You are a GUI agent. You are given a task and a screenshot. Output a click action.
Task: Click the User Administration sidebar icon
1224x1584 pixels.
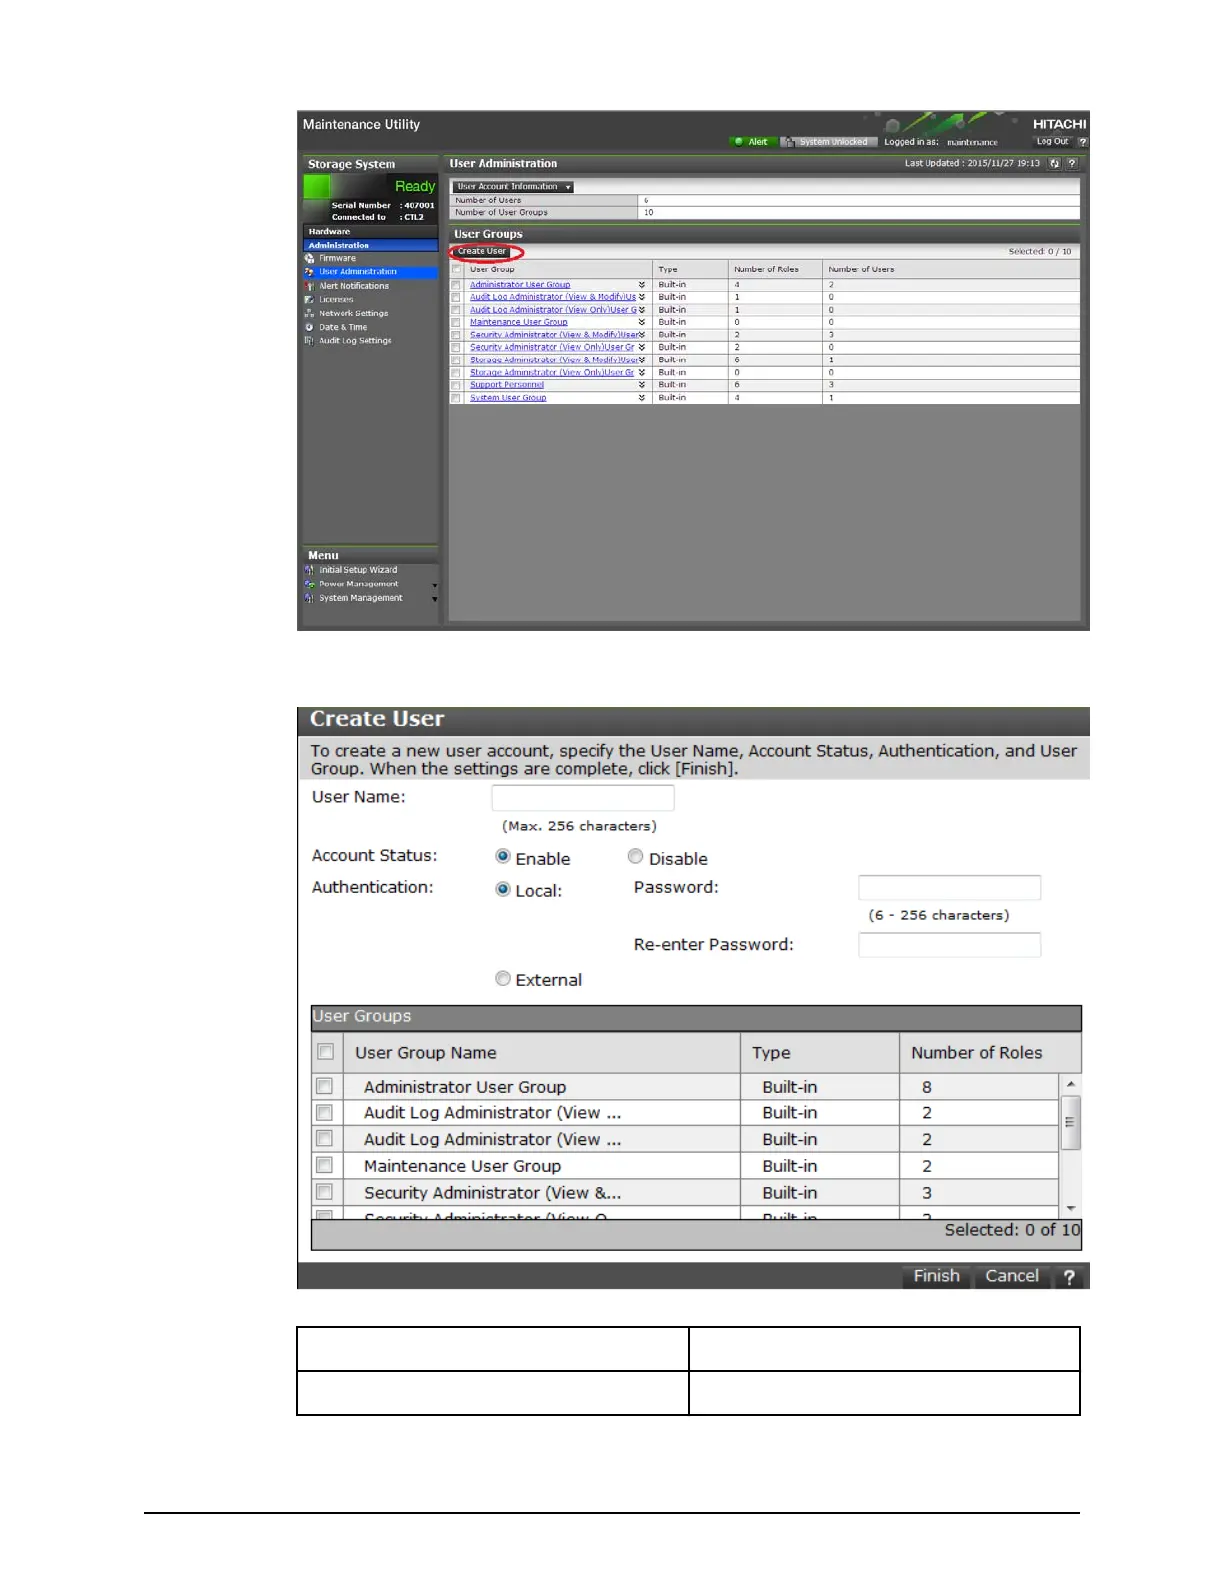[309, 272]
